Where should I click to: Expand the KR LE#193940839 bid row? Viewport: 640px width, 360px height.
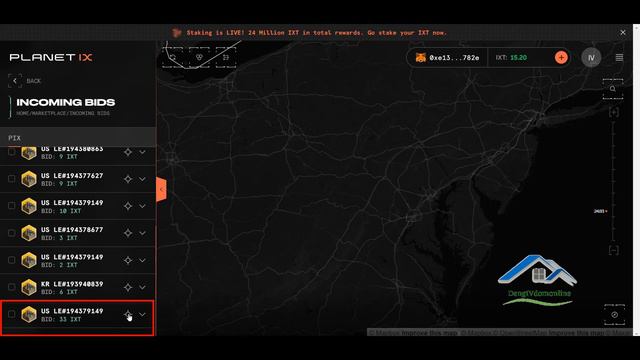click(142, 287)
